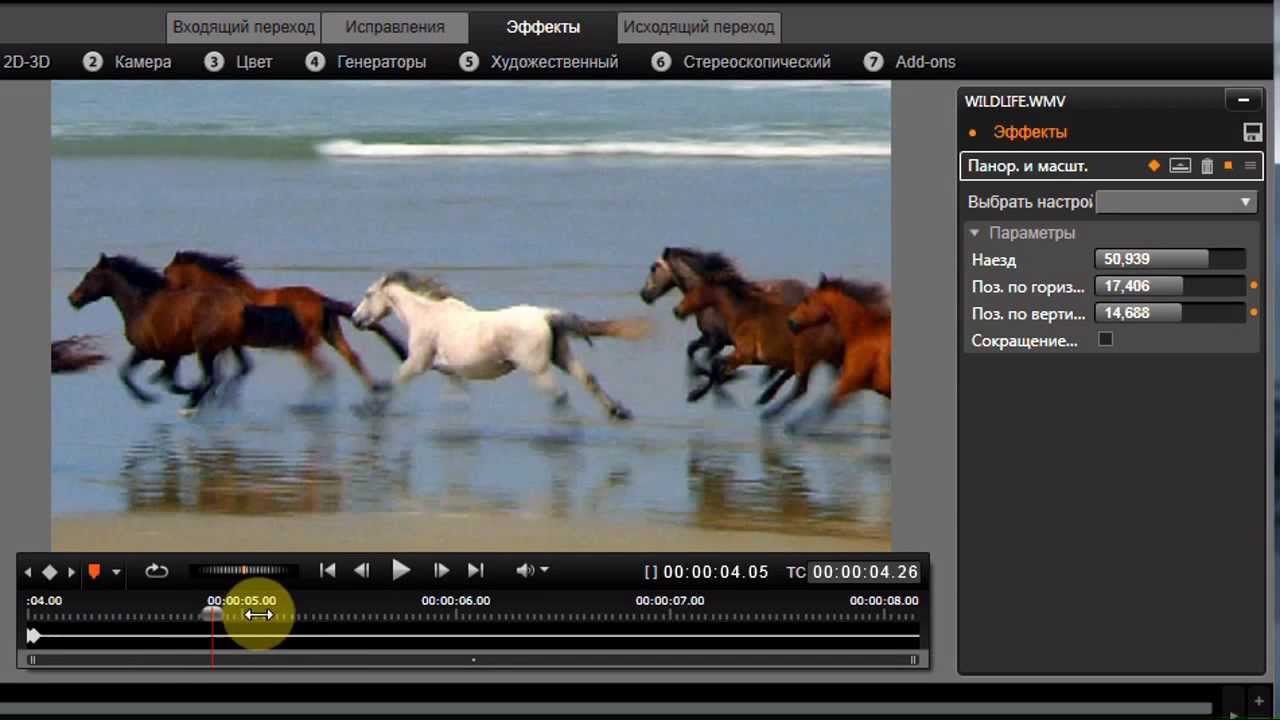Screen dimensions: 1280x720
Task: Click the 00:00:08.00 mark on the ruler
Action: tap(884, 601)
